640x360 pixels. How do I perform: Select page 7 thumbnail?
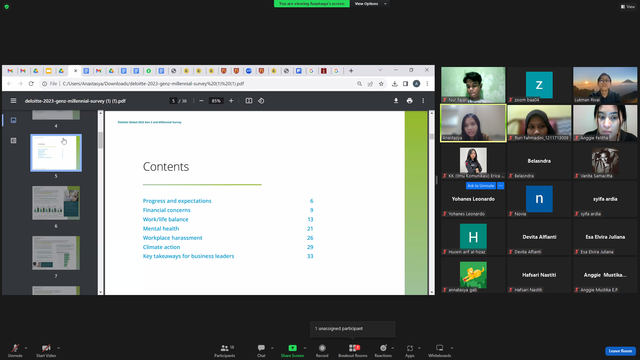(56, 253)
